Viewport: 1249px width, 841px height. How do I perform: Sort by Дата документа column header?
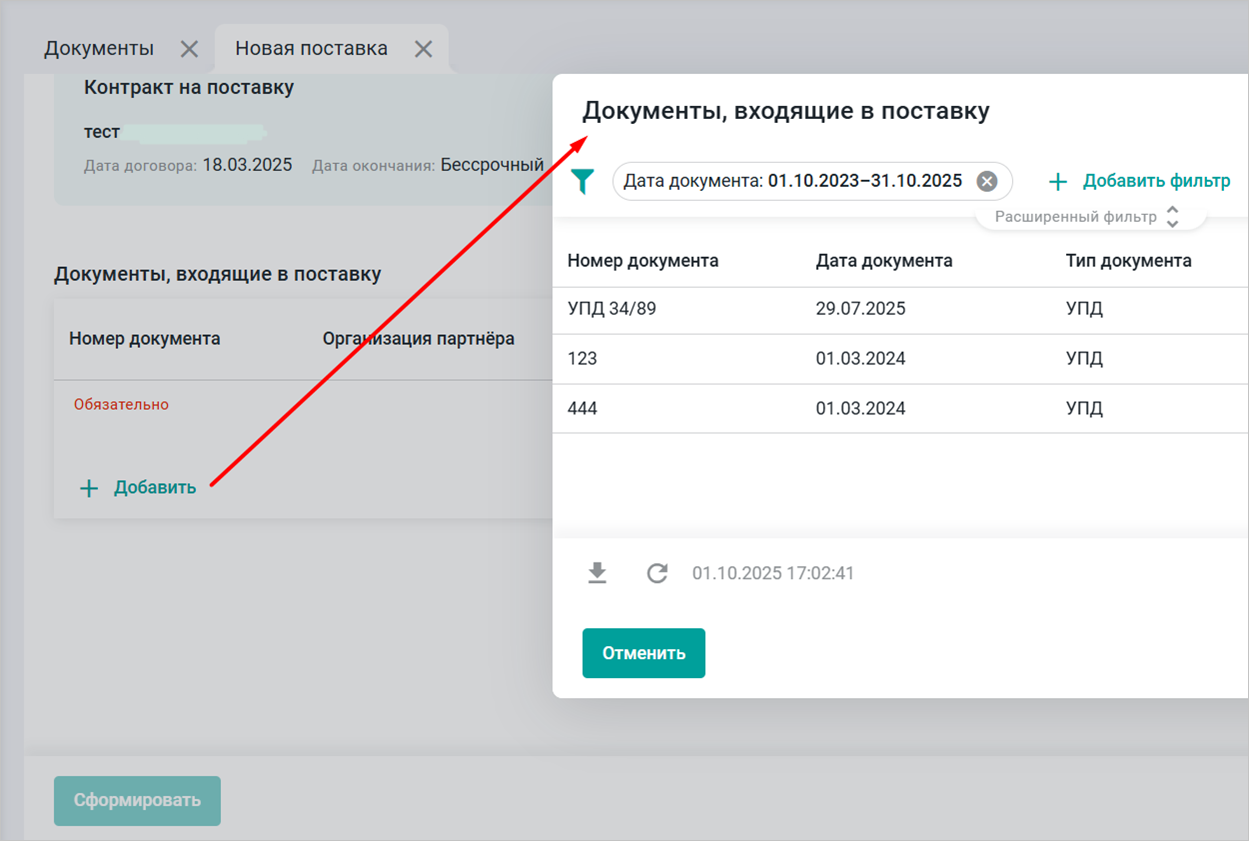(884, 261)
